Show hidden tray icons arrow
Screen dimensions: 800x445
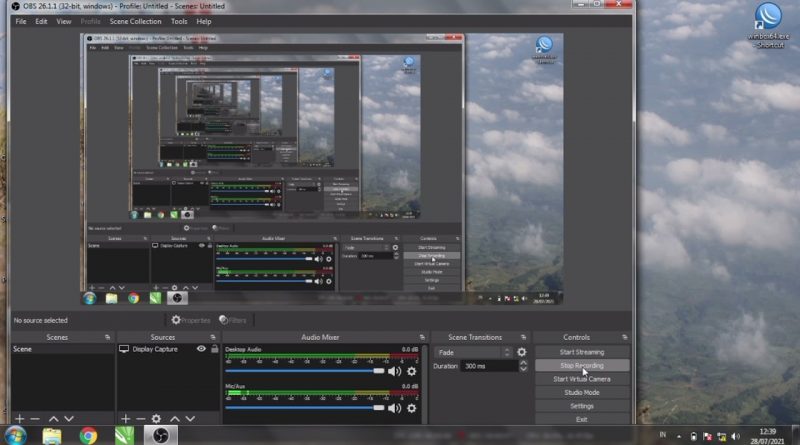tap(679, 436)
